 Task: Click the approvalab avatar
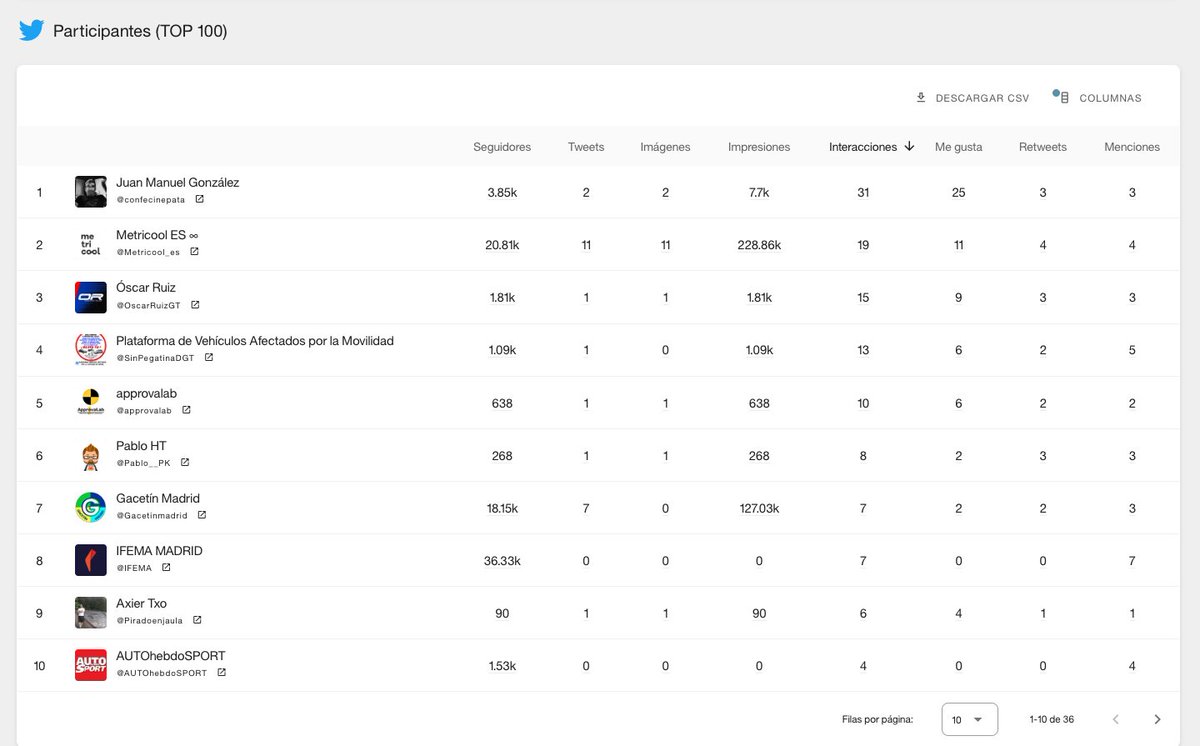click(x=91, y=402)
